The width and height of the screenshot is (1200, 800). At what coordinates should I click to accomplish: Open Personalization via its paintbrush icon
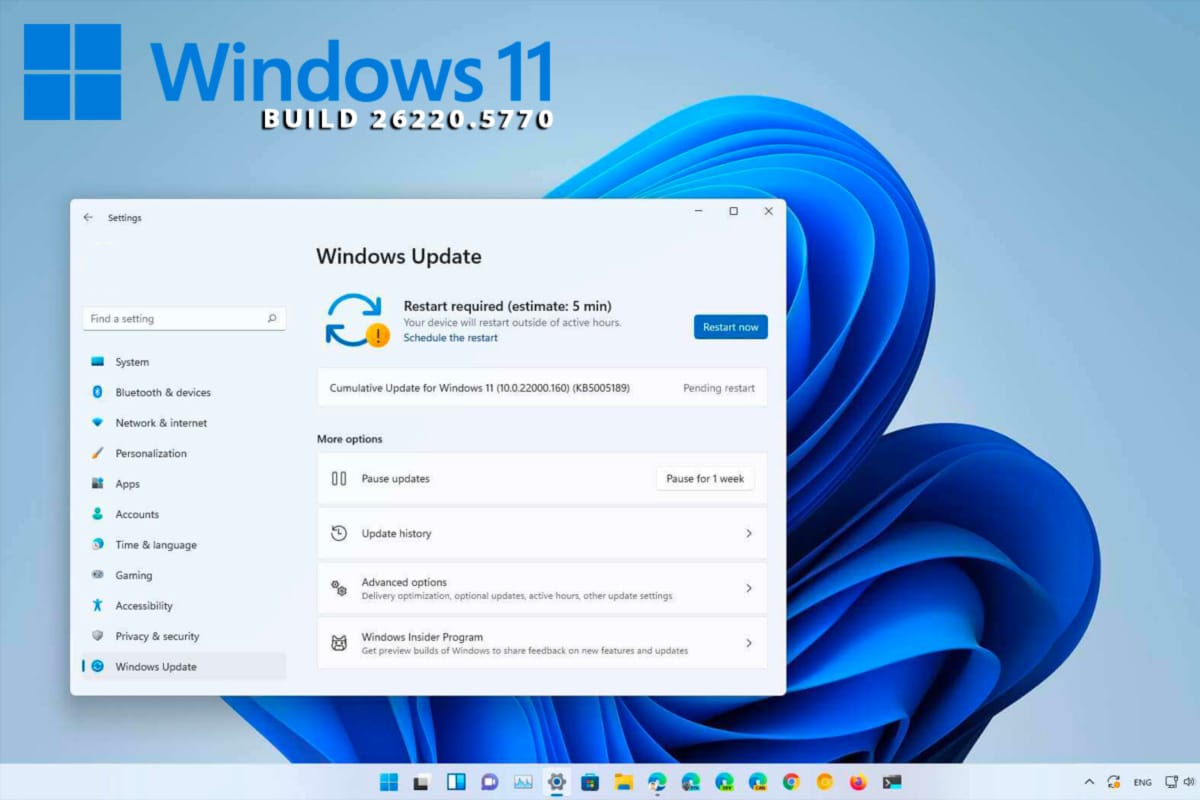coord(97,453)
